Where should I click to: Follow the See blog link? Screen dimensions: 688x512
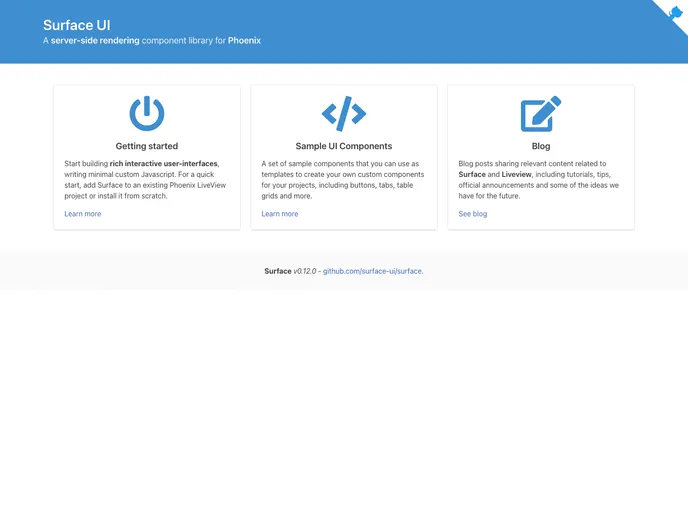pyautogui.click(x=472, y=214)
